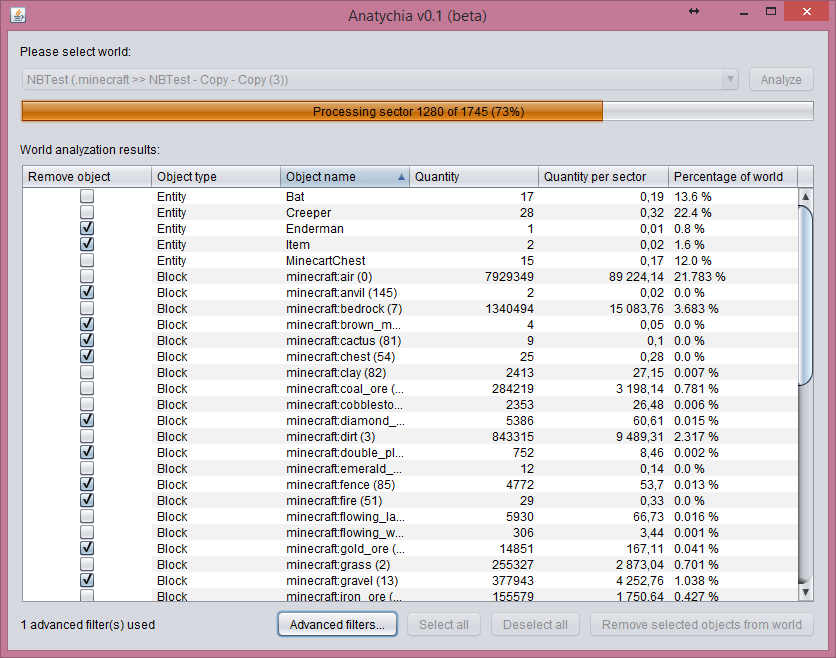Select the 'Enderman' object name cell
Screen dimensions: 836x658
[x=345, y=229]
